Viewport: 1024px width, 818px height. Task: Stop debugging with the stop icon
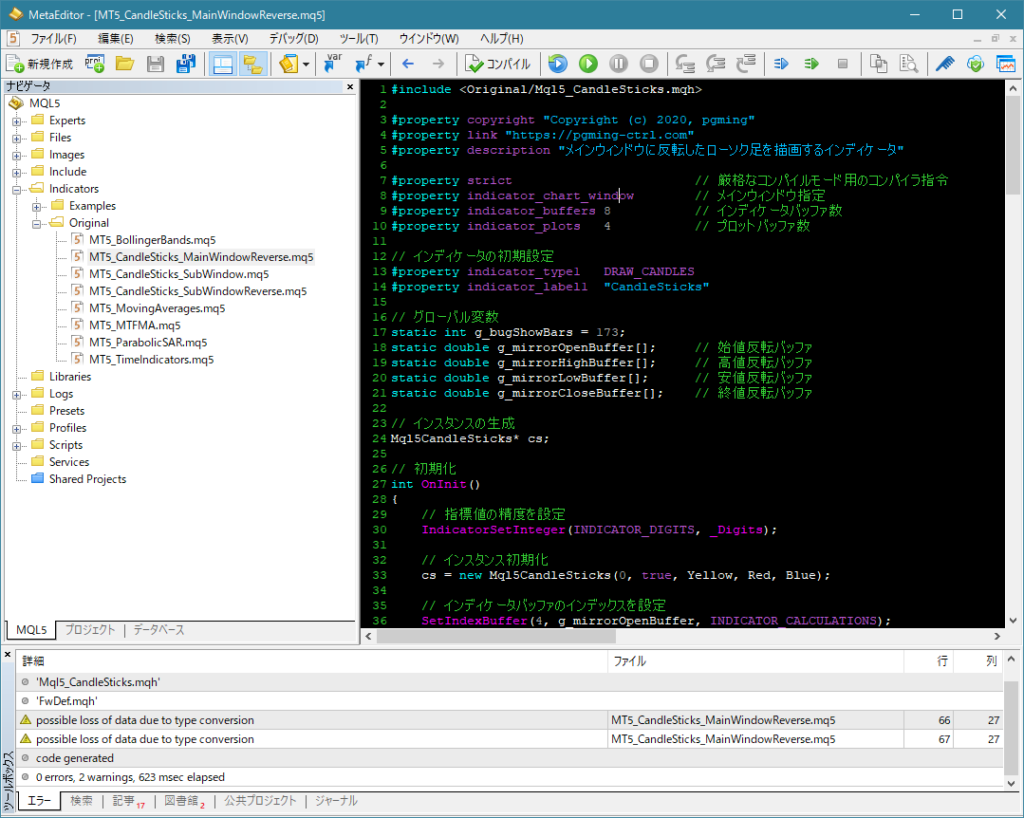(648, 63)
